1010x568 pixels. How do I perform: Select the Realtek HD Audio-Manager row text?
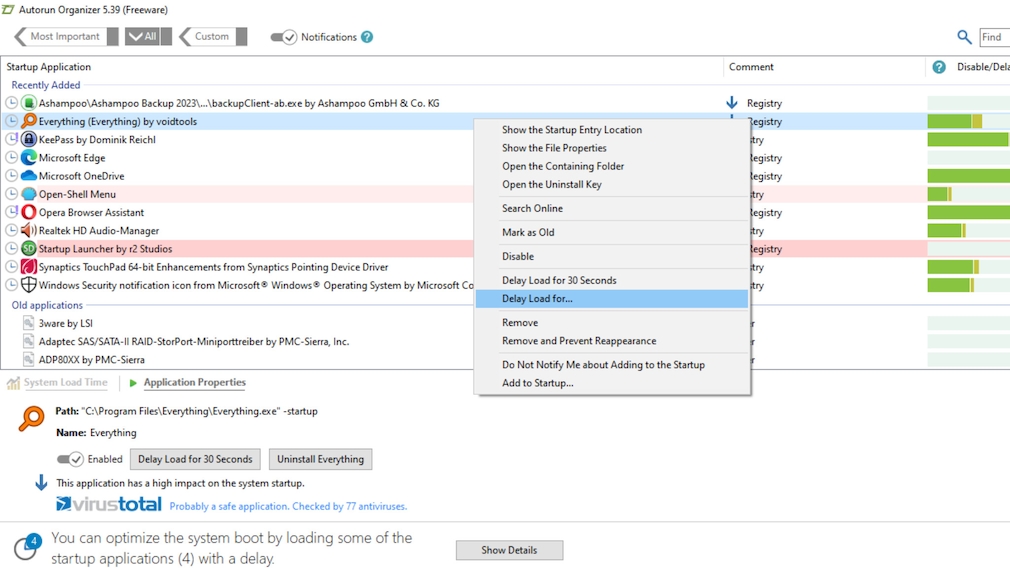(x=99, y=231)
